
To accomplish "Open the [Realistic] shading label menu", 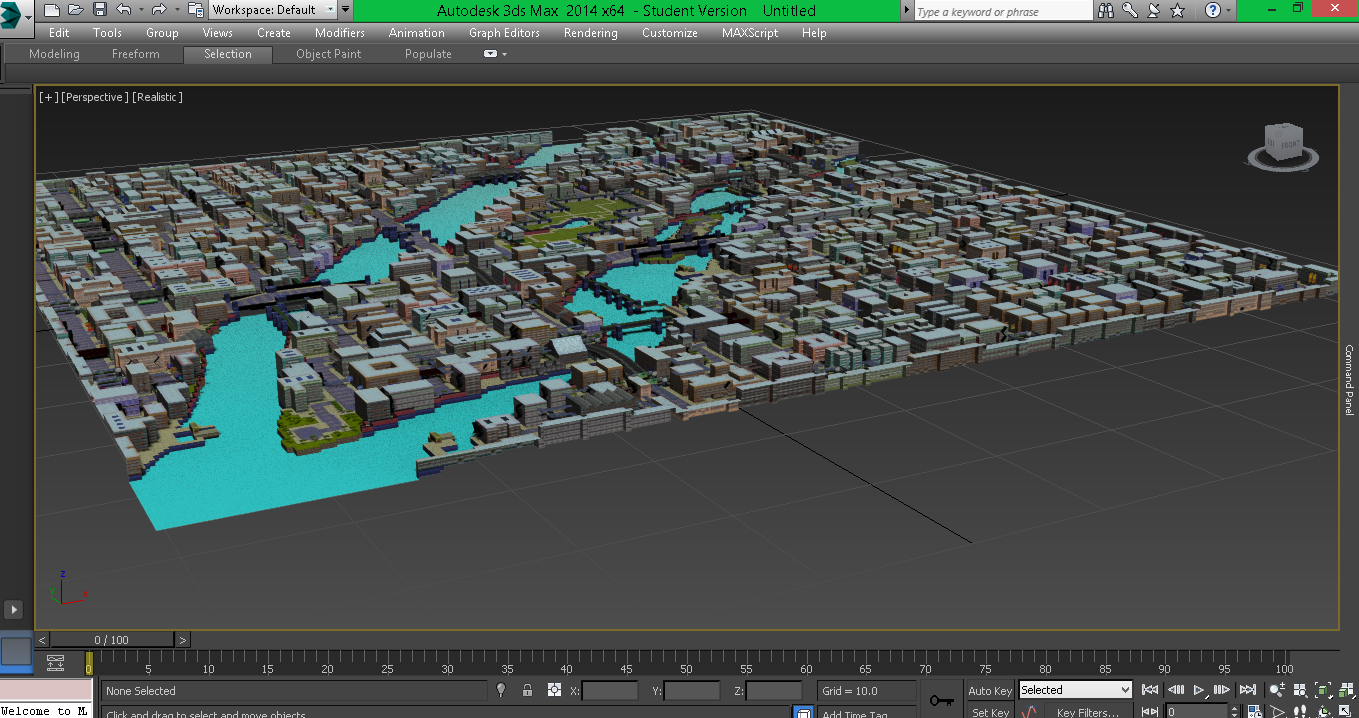I will pyautogui.click(x=158, y=97).
